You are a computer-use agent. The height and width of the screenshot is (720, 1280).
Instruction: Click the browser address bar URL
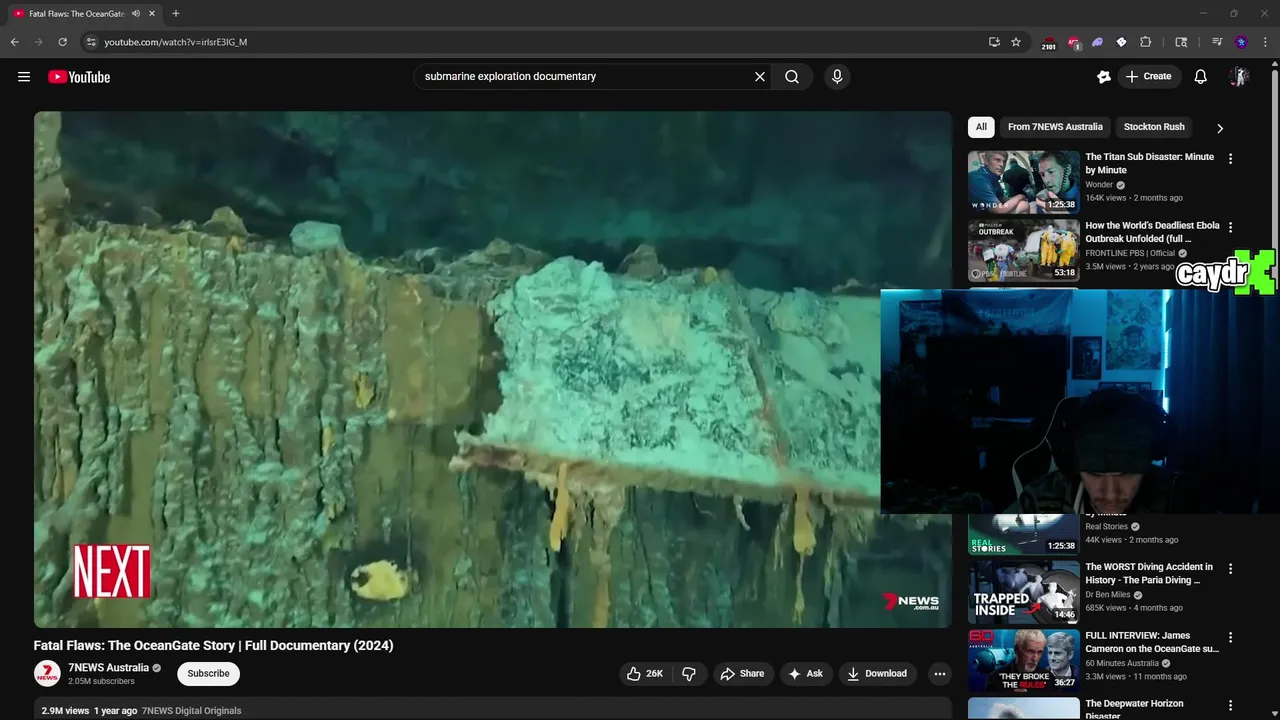pos(175,42)
